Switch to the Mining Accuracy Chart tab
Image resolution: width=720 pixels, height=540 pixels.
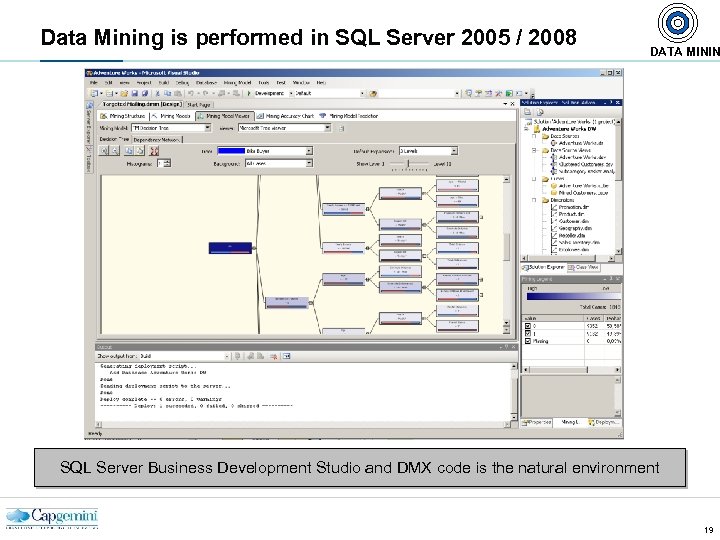(x=285, y=116)
